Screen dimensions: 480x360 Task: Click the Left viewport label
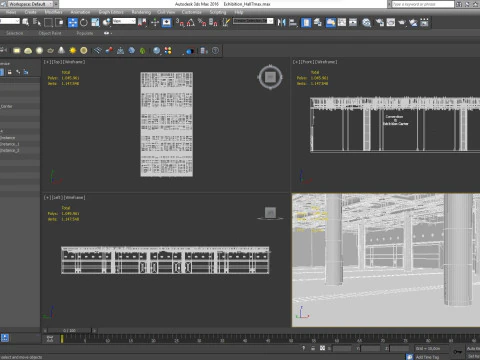65,198
